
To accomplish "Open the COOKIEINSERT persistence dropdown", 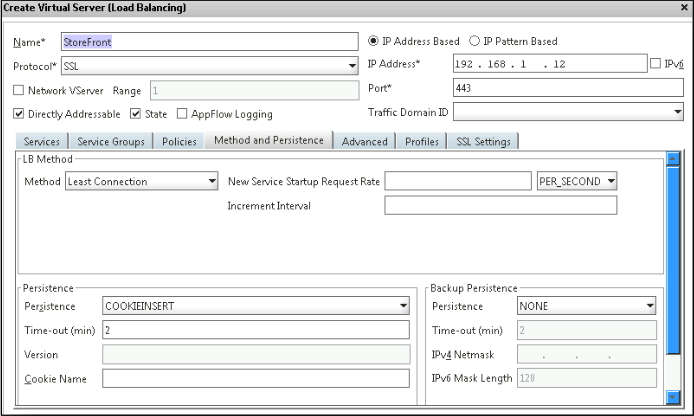I will click(x=403, y=306).
